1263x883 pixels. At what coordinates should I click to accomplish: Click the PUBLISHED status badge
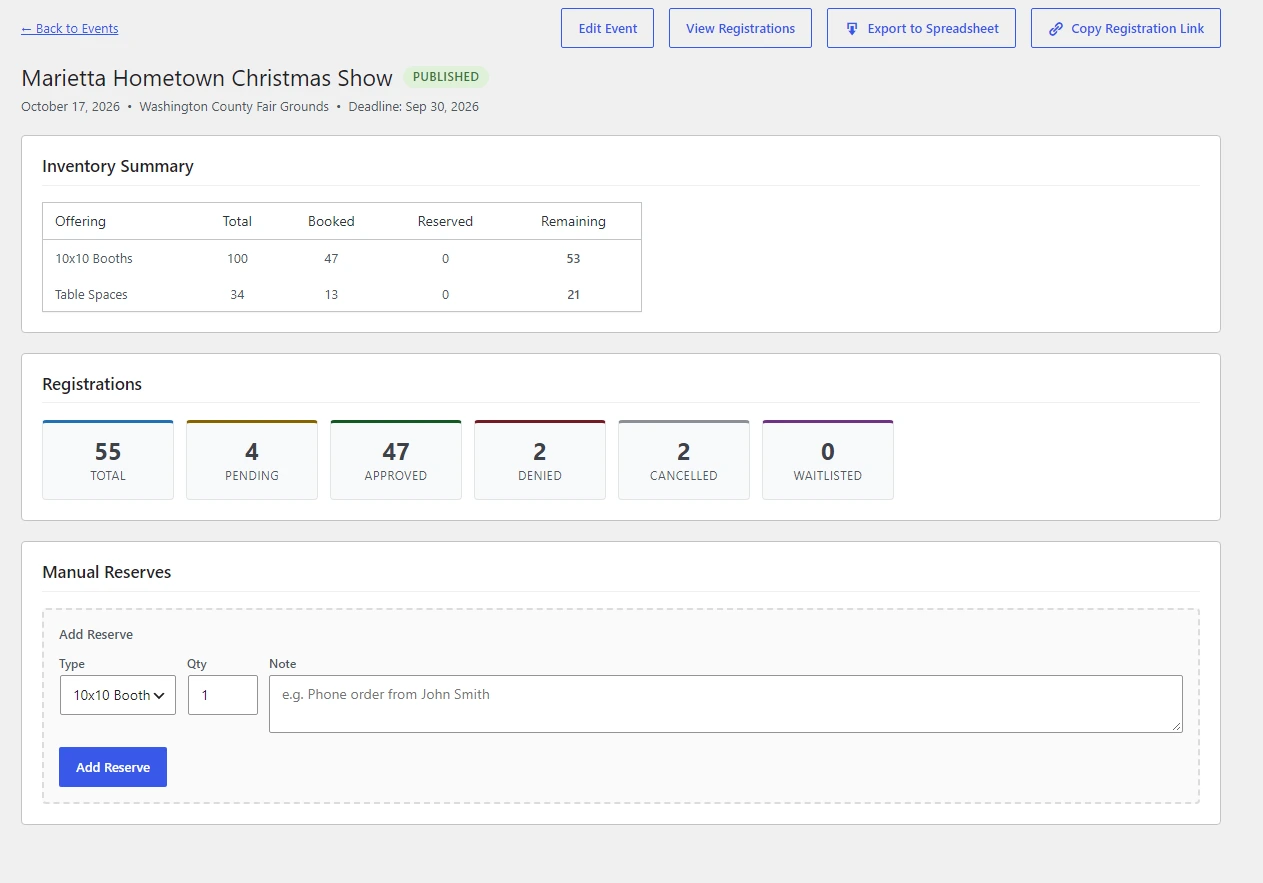tap(446, 77)
